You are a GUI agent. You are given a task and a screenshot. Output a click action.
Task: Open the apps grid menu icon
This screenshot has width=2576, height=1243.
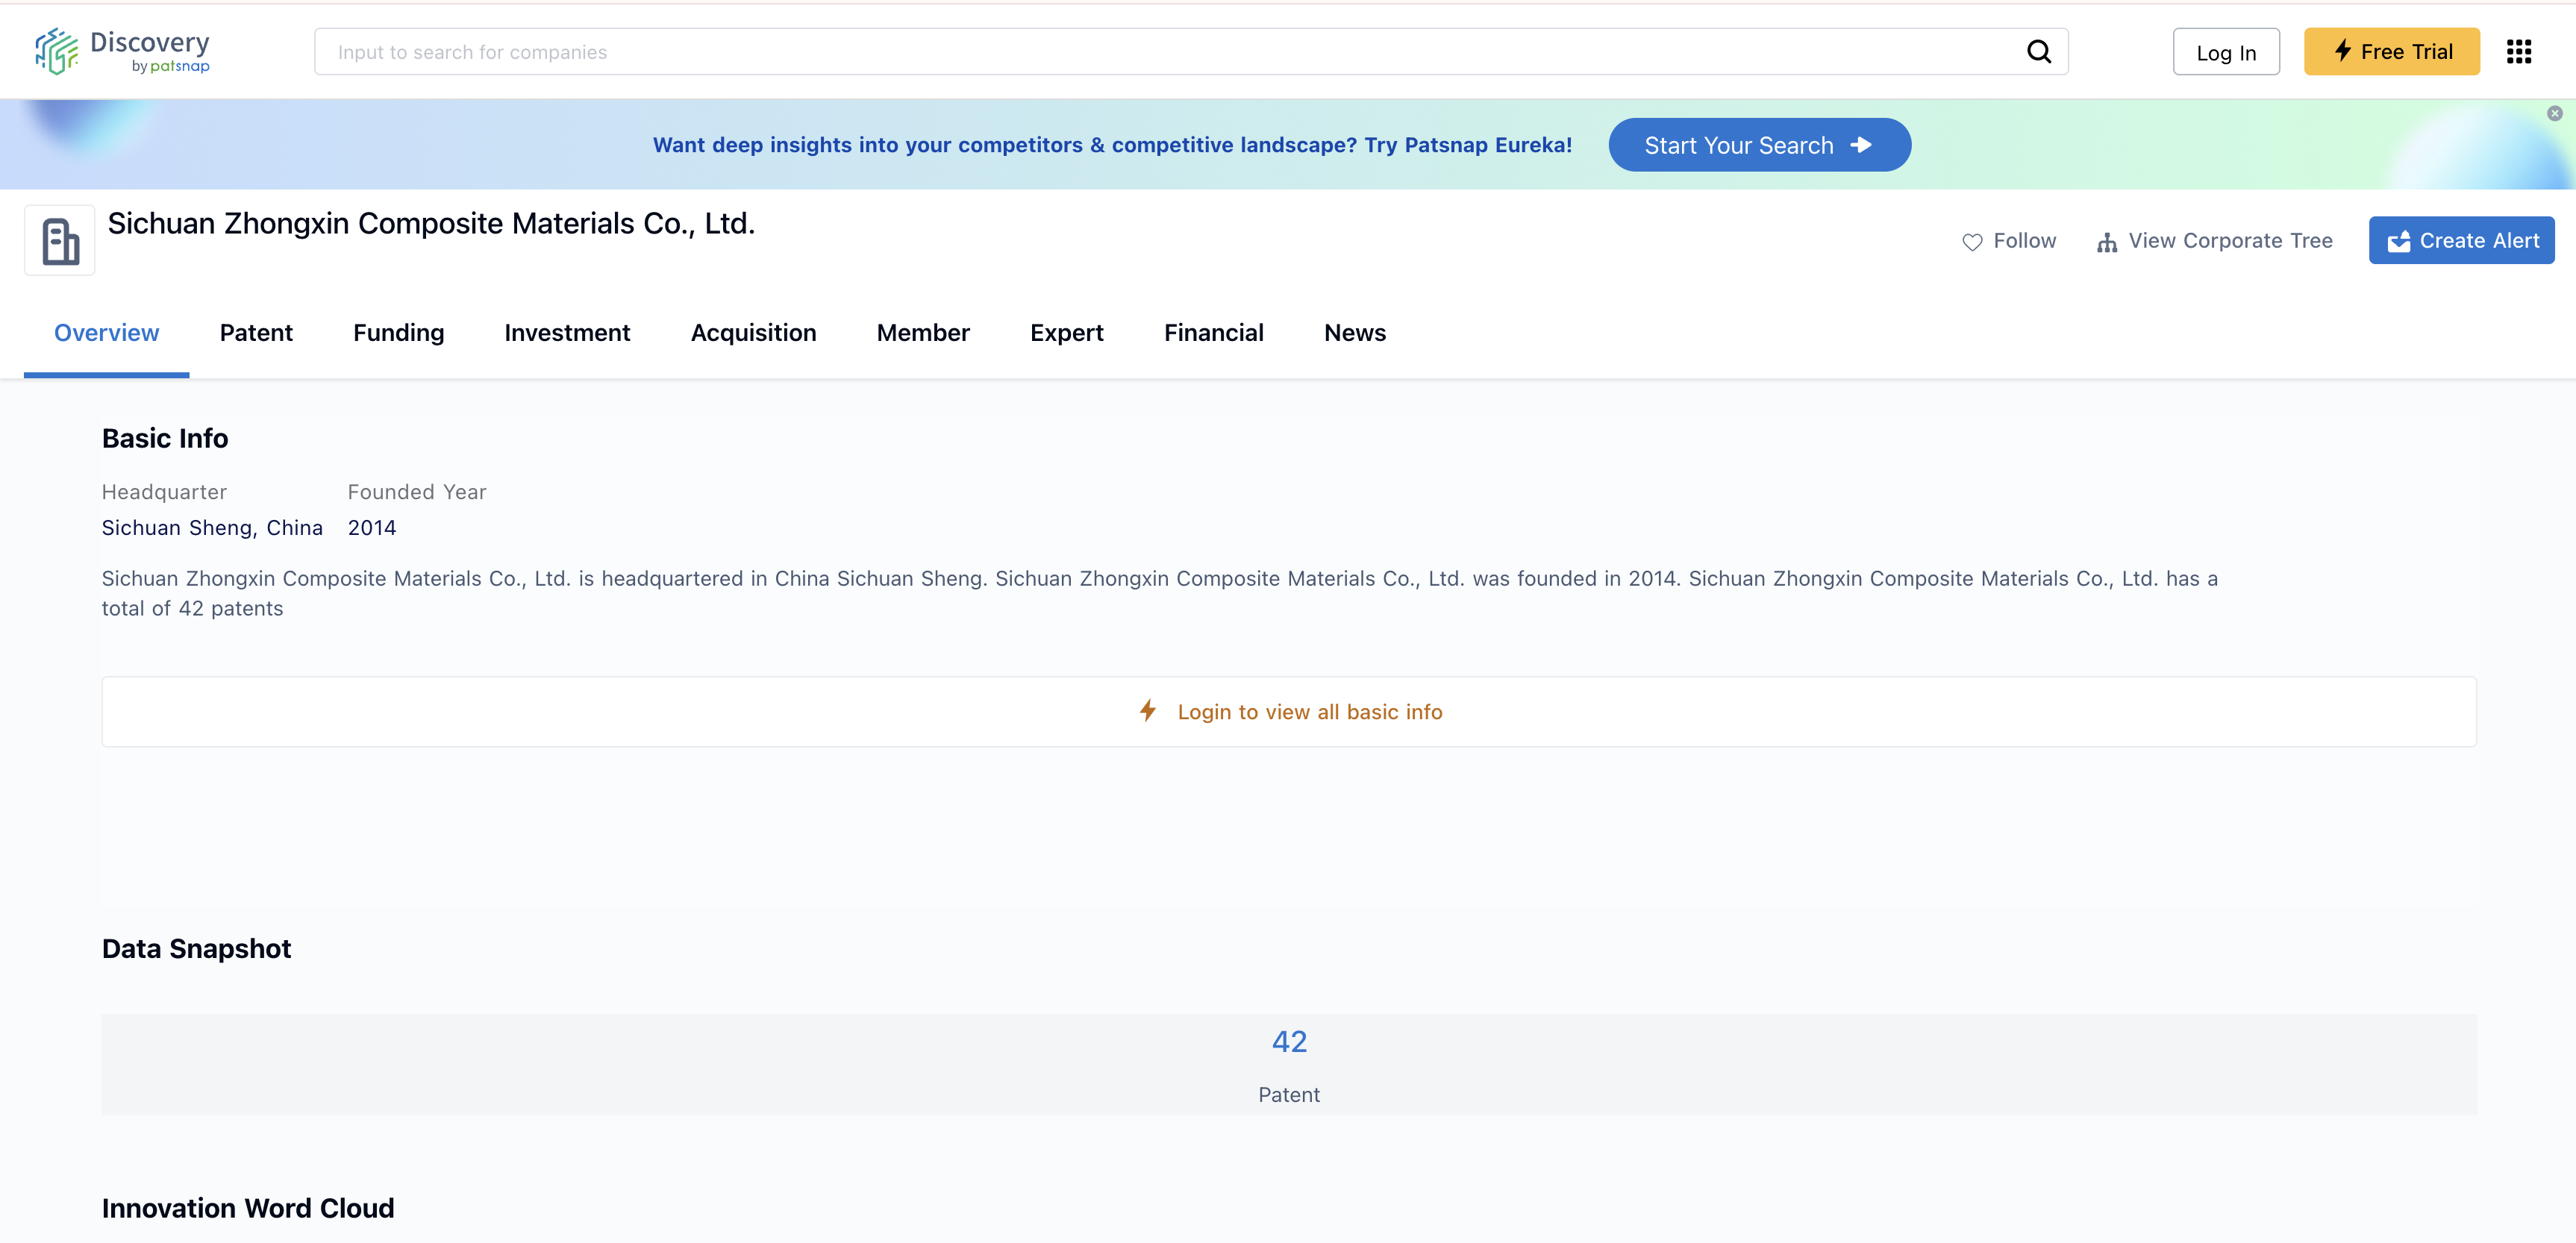click(x=2518, y=52)
